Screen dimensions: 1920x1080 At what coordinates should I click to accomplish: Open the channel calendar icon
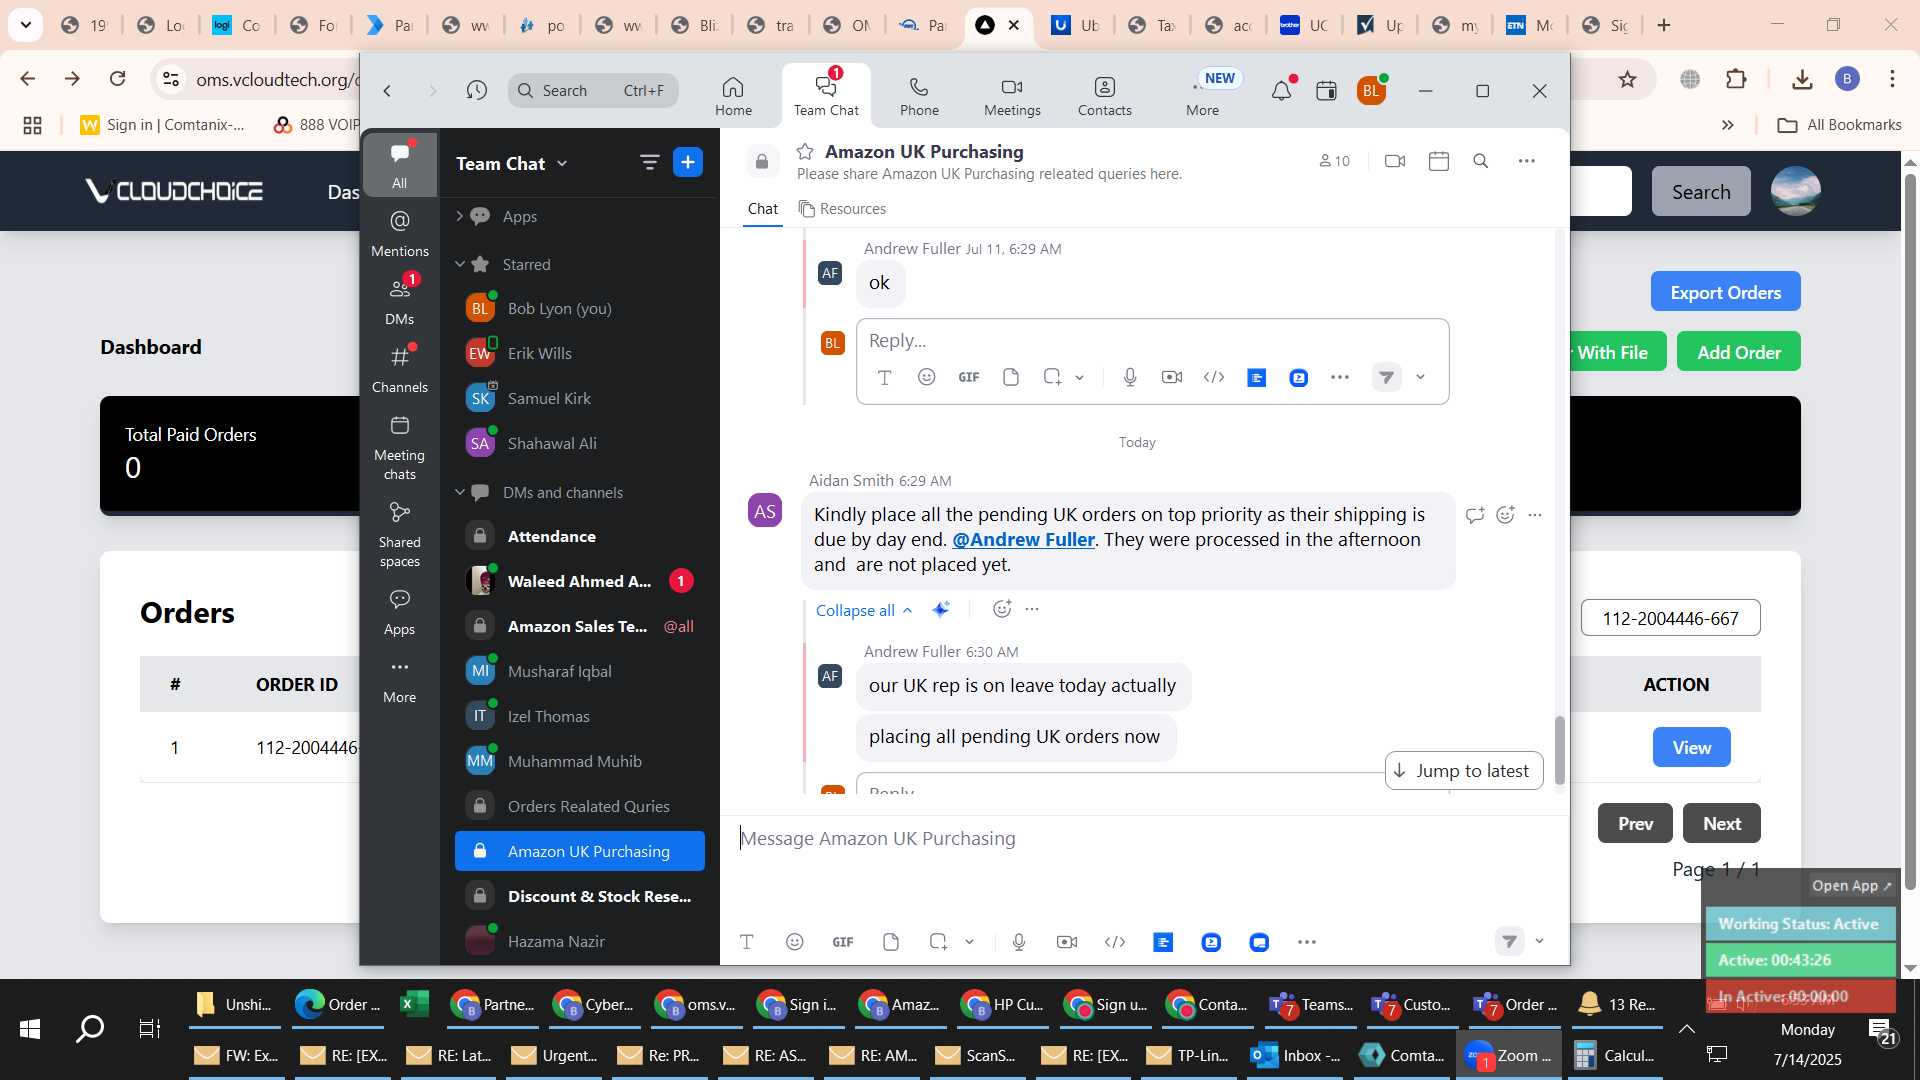pos(1439,161)
